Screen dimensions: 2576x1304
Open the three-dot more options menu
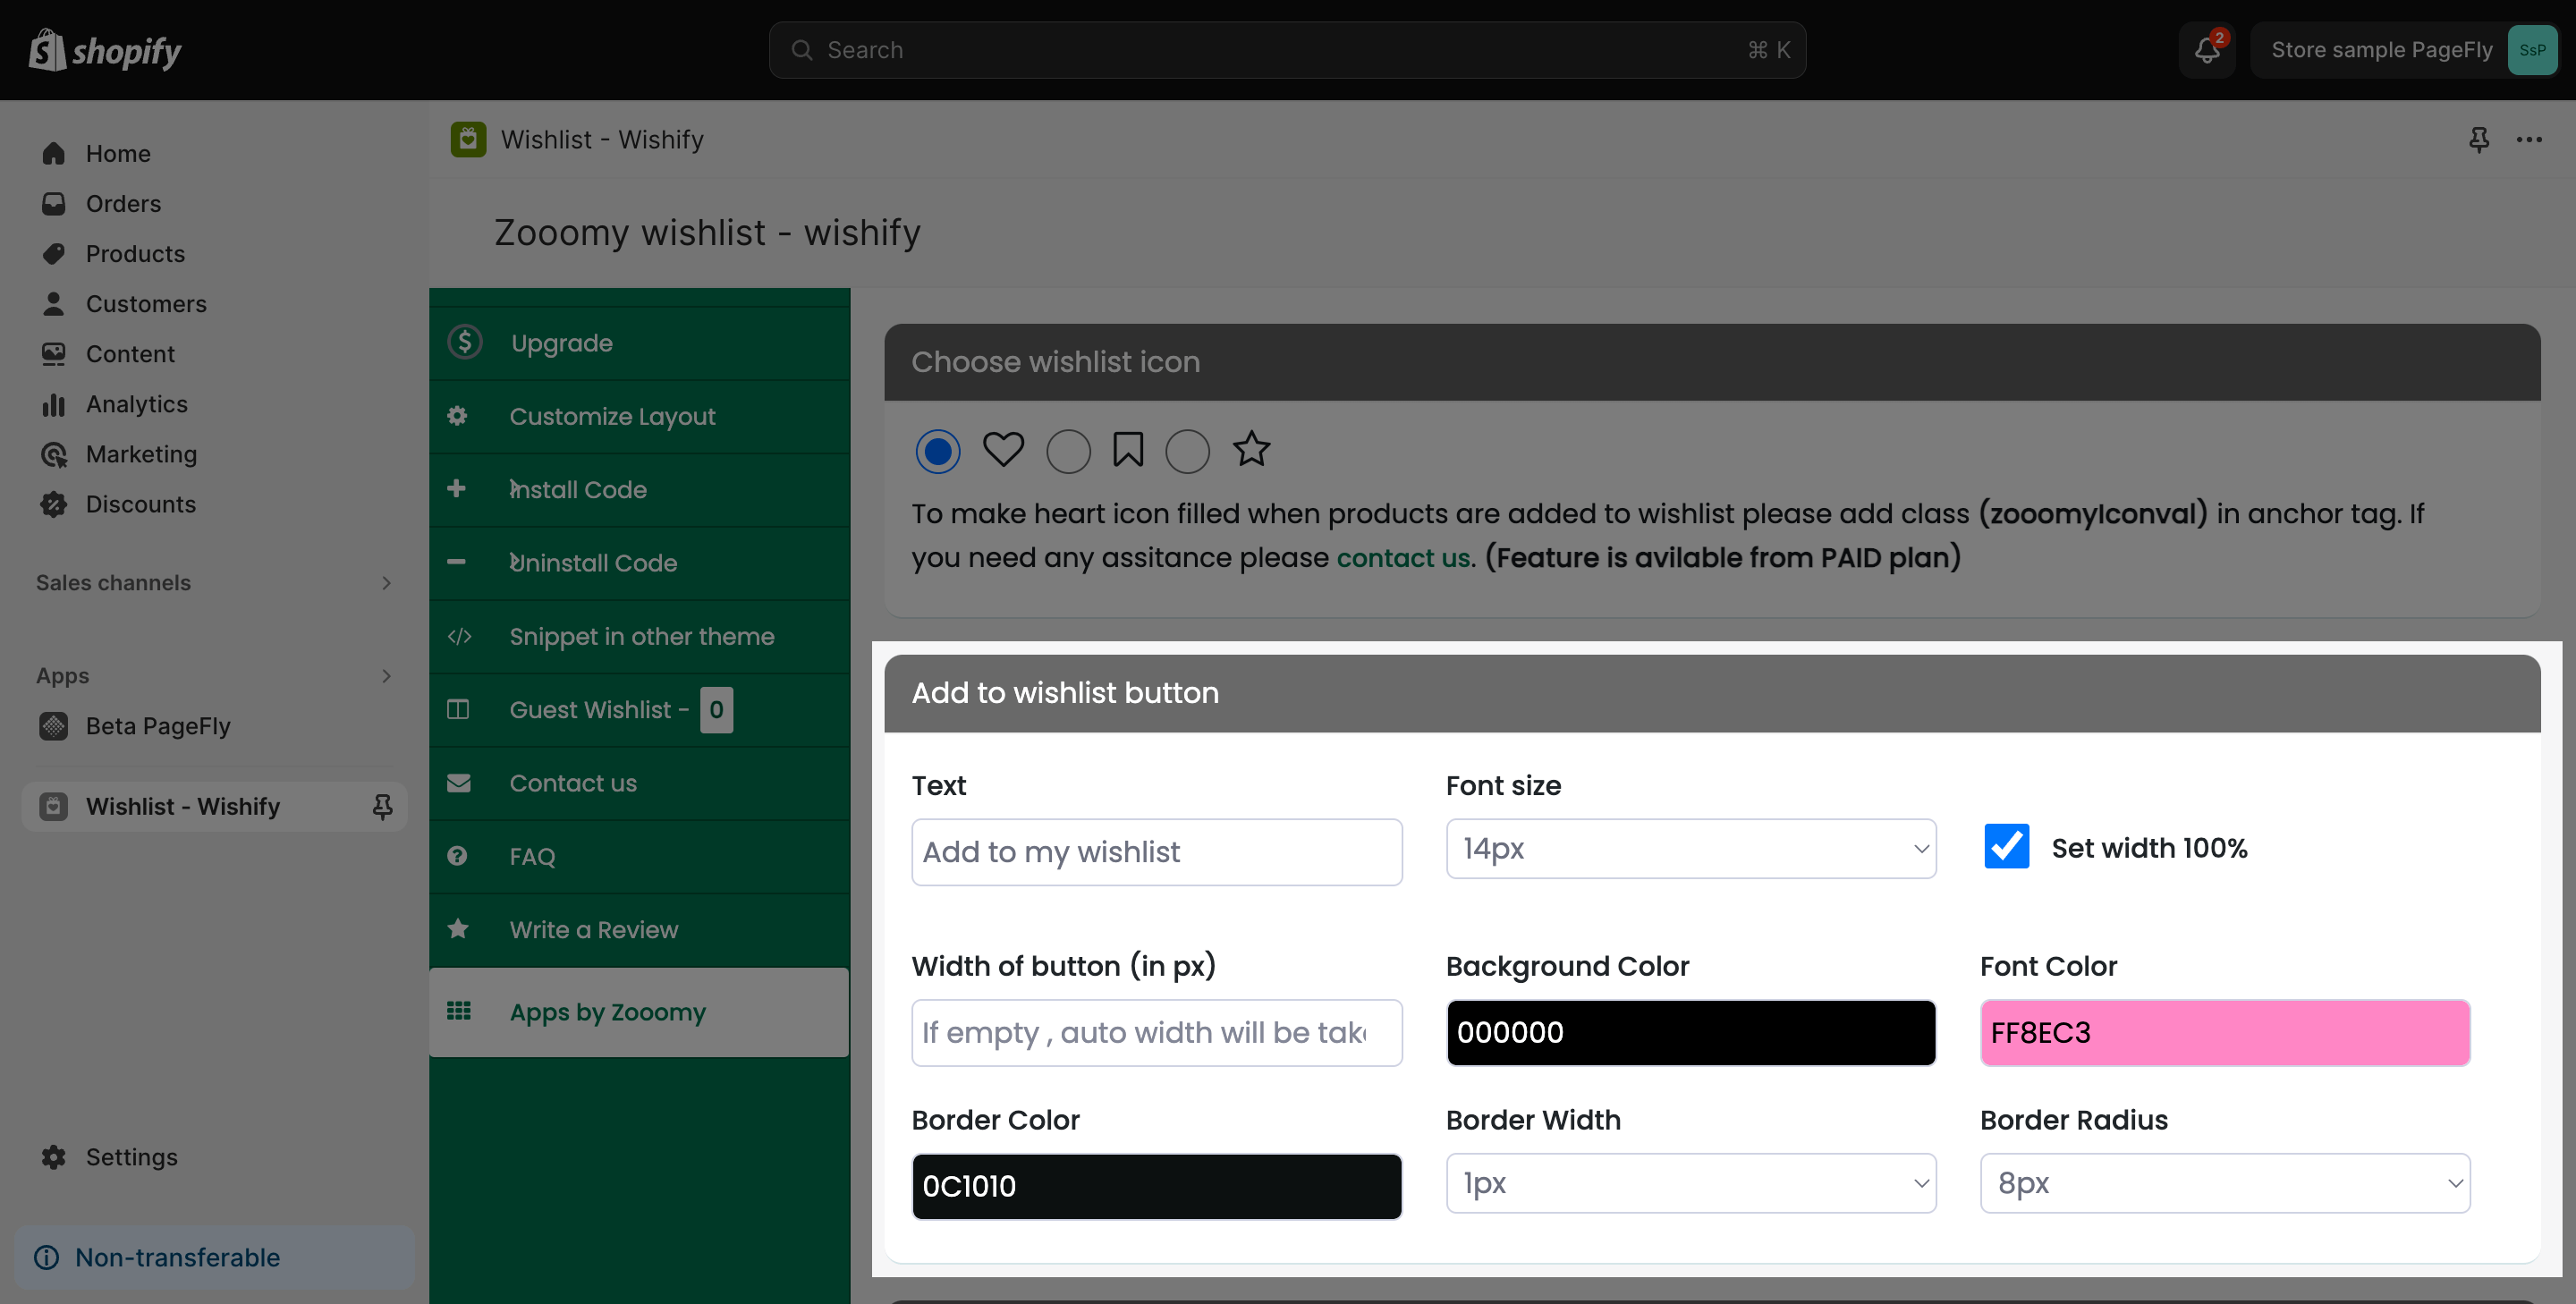point(2529,139)
